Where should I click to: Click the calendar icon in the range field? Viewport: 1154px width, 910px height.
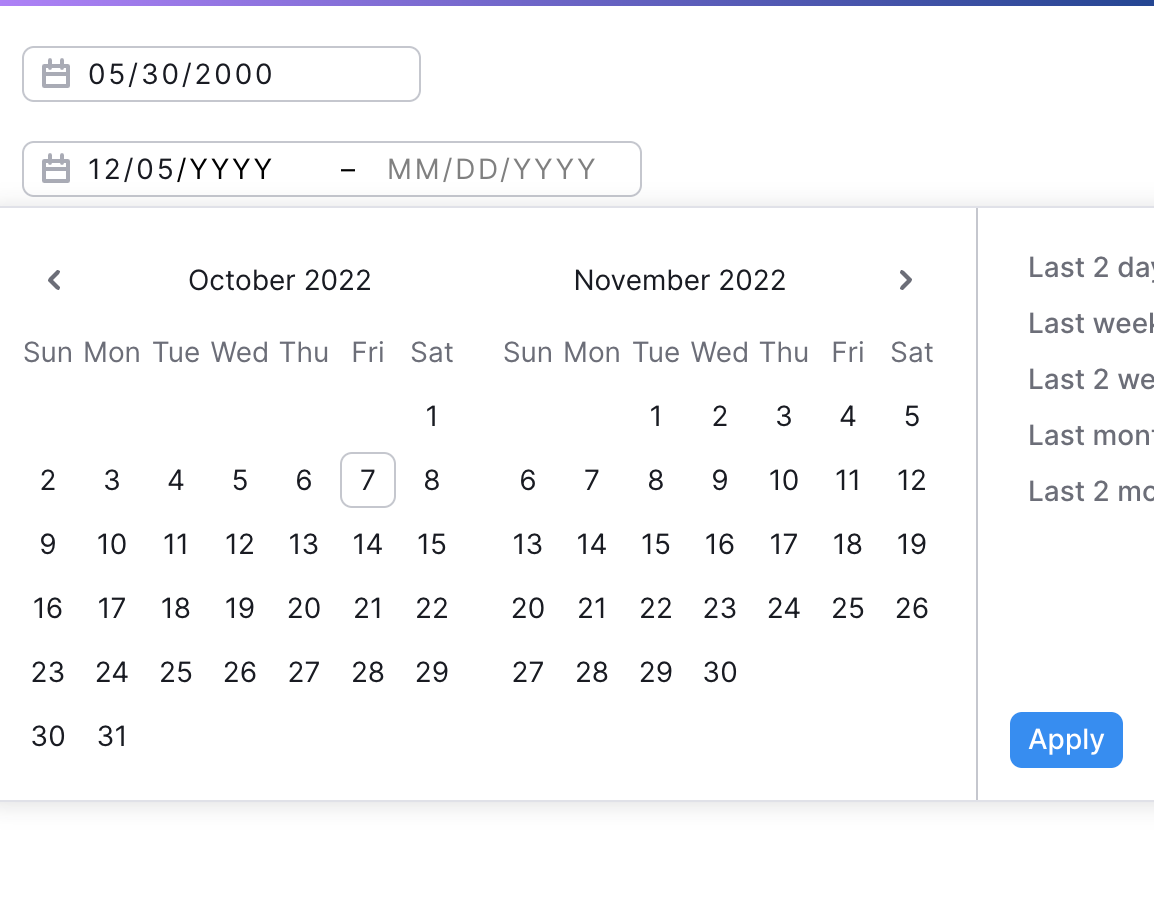tap(57, 168)
